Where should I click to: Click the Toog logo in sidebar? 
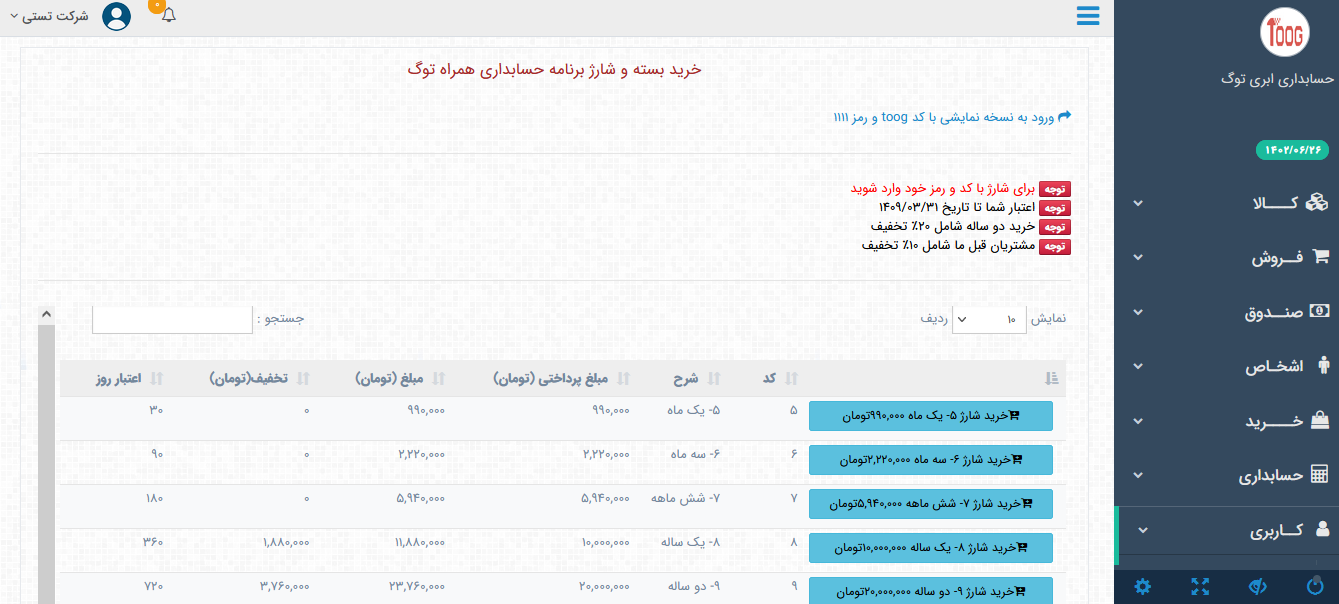tap(1284, 34)
